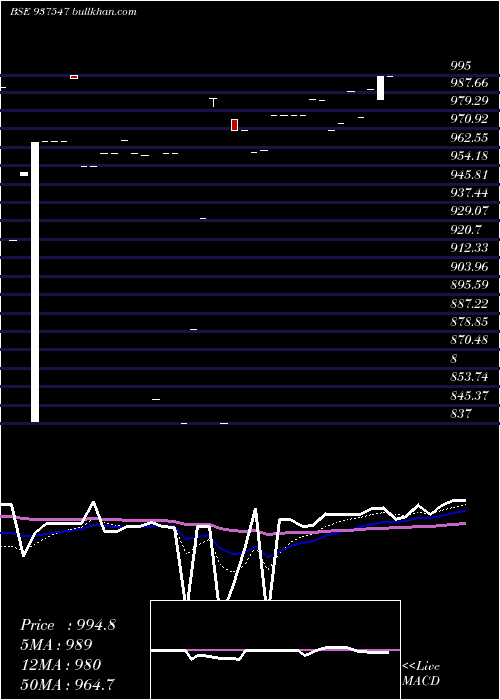The height and width of the screenshot is (700, 500).
Task: Click the red candle near 970.92 level
Action: pyautogui.click(x=234, y=125)
